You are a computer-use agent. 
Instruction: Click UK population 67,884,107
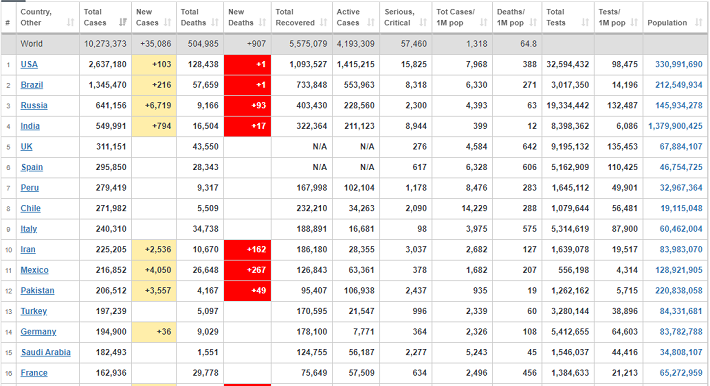coord(681,146)
